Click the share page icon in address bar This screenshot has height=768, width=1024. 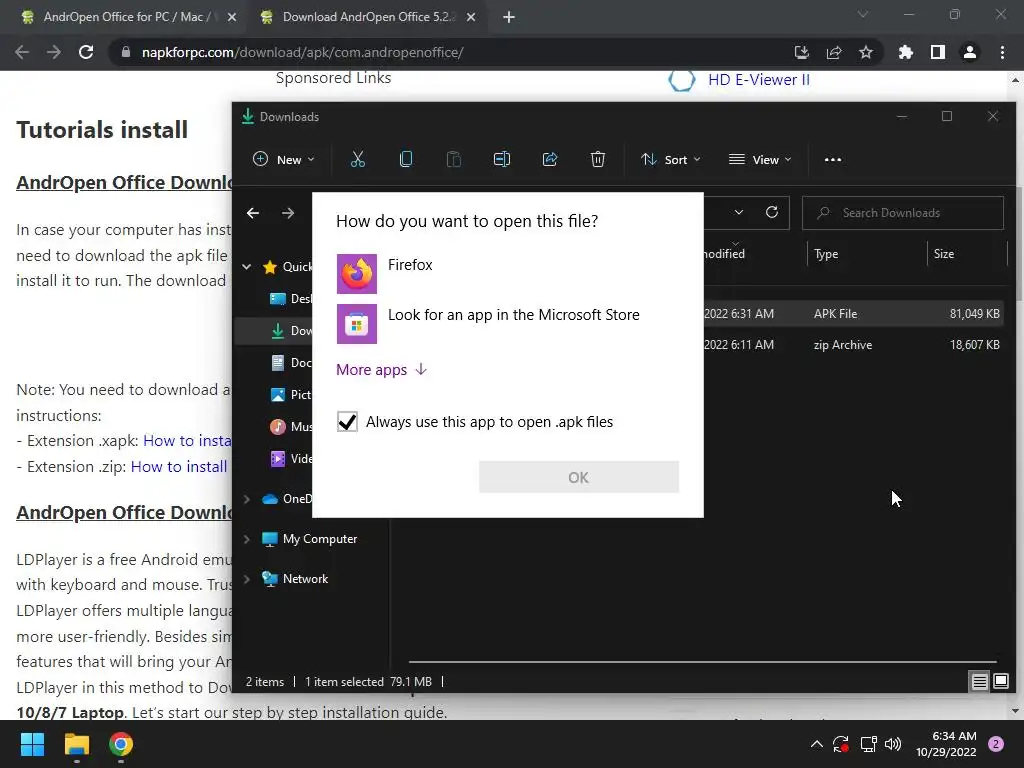click(834, 52)
